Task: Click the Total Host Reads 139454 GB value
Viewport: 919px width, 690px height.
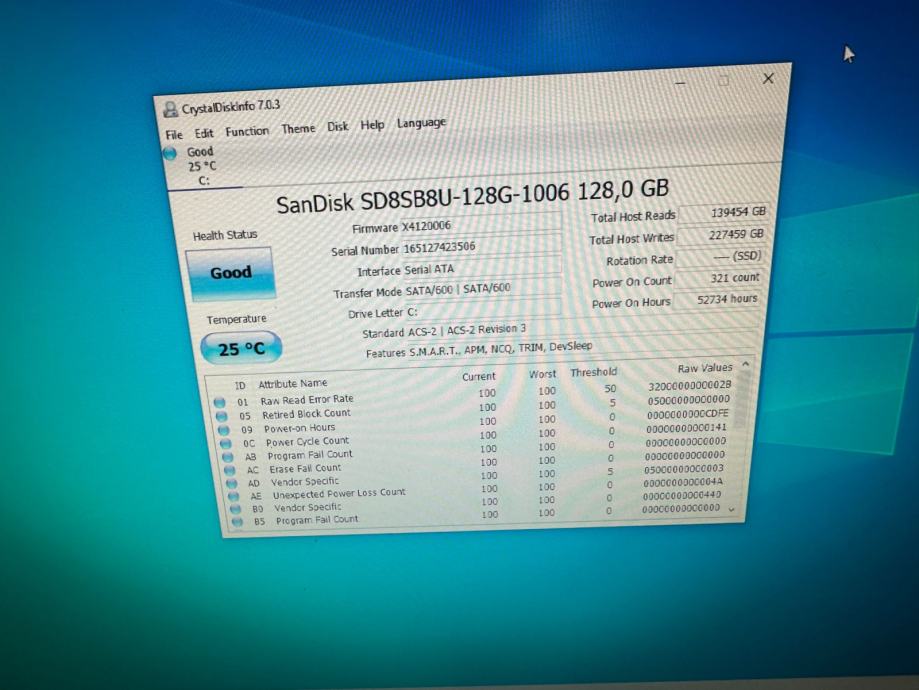Action: (x=723, y=213)
